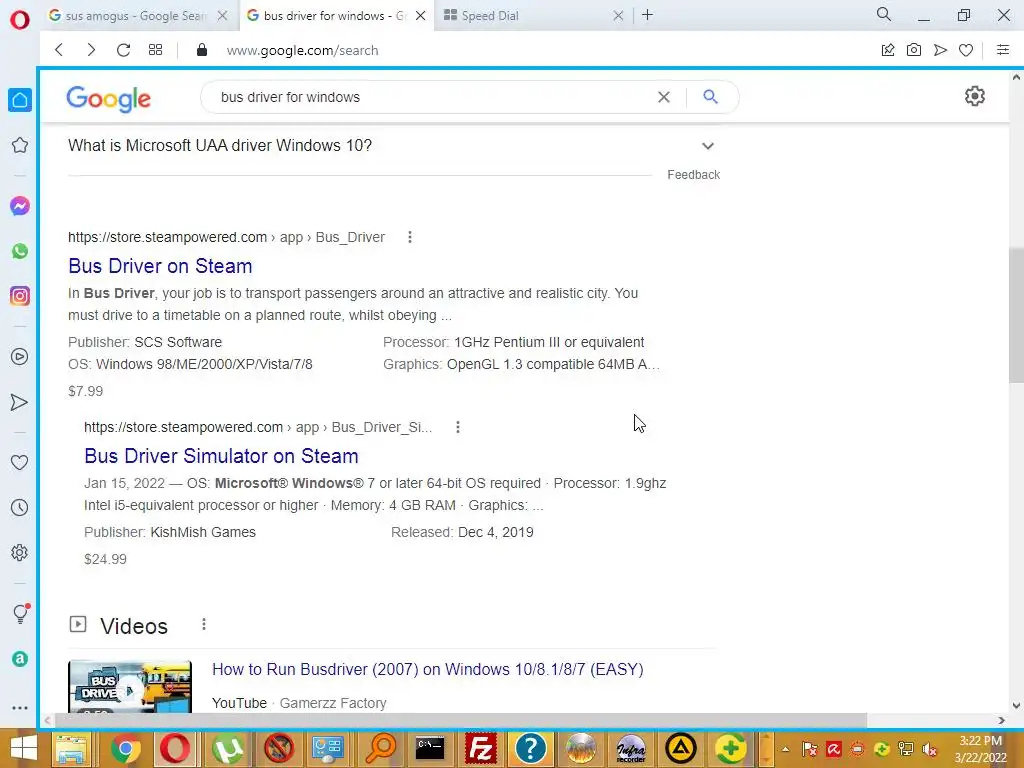Open 'Bus Driver Simulator on Steam' link

[221, 456]
